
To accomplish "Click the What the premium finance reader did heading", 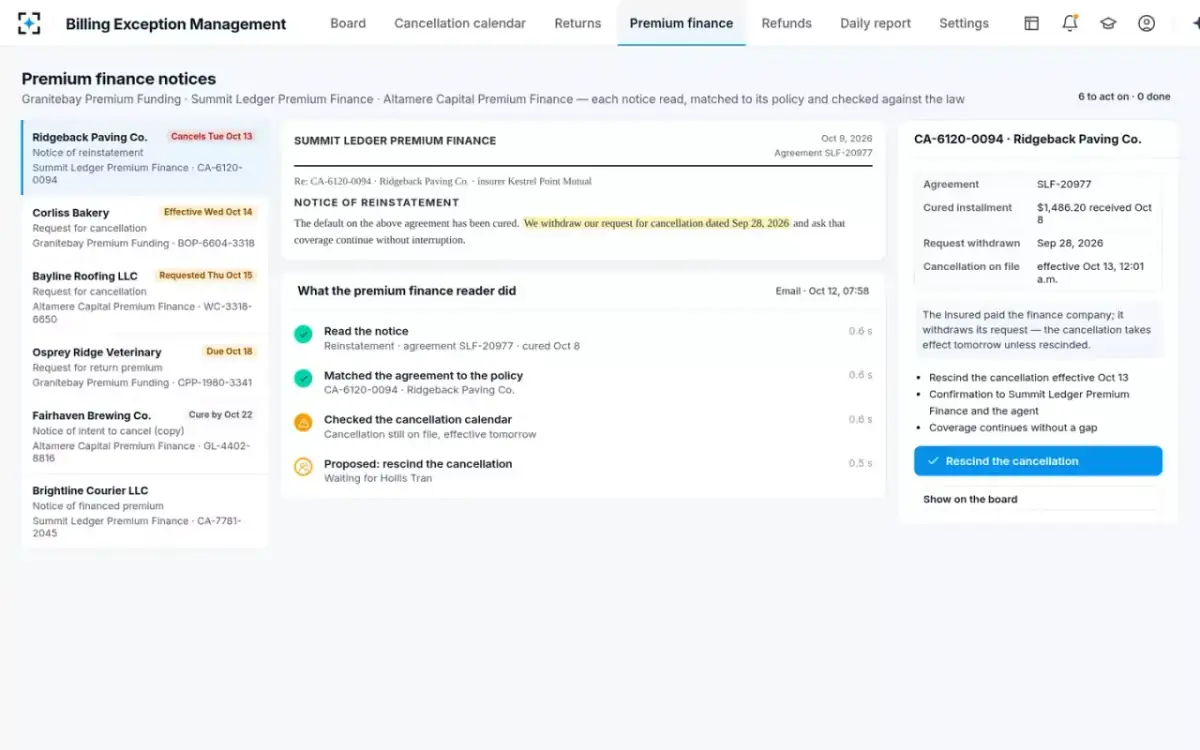I will point(406,291).
